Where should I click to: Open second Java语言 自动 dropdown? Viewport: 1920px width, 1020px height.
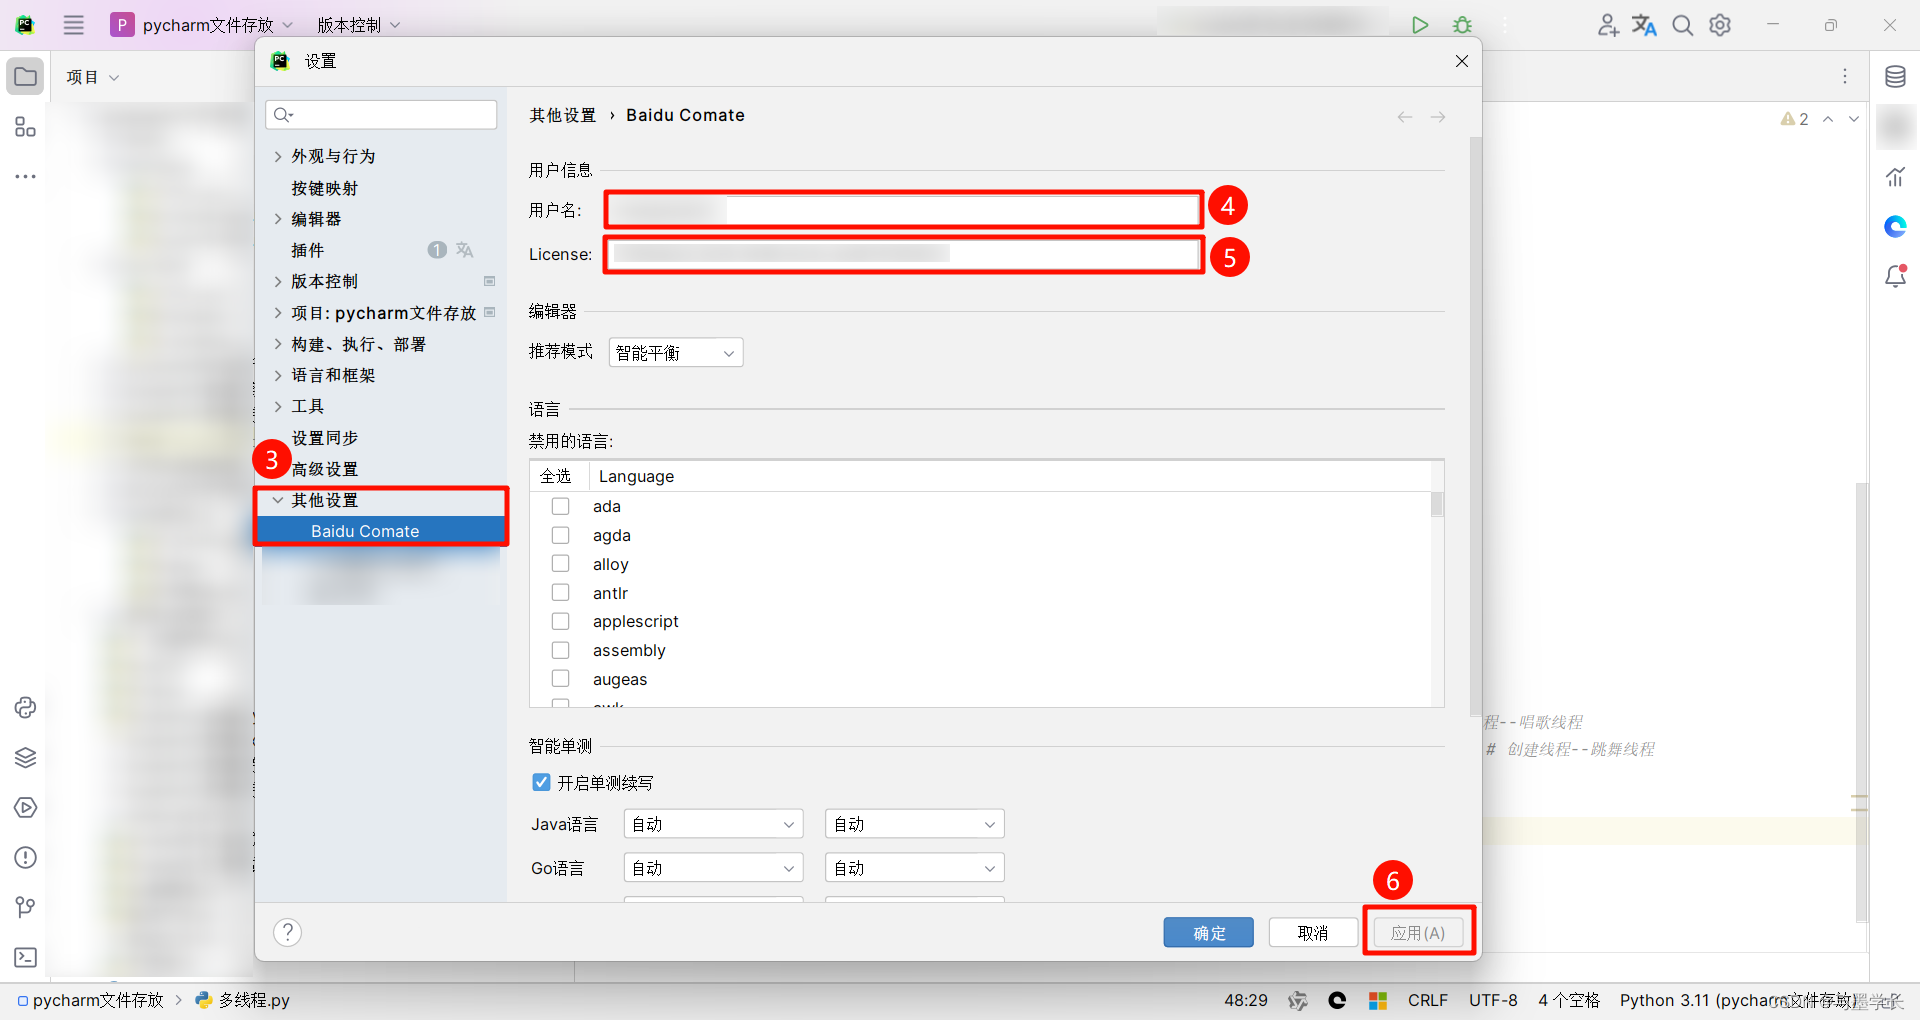(914, 824)
